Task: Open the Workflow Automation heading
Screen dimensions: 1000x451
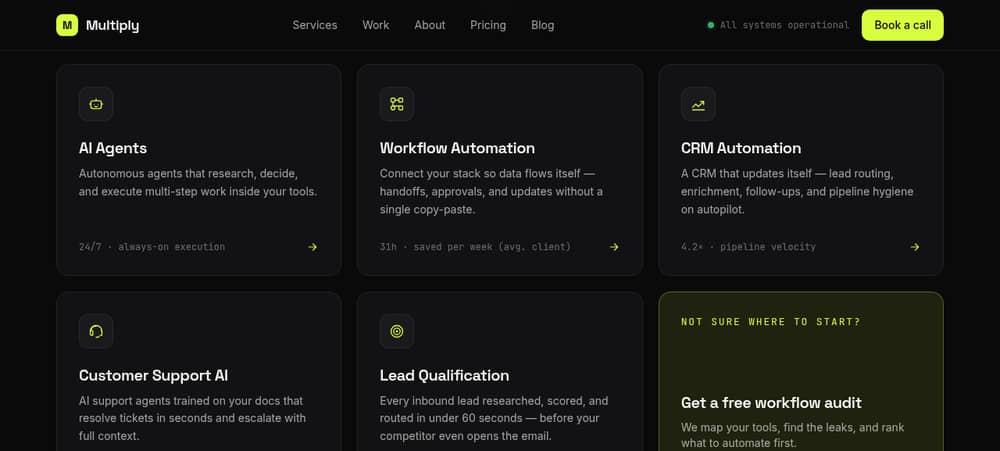Action: tap(457, 148)
